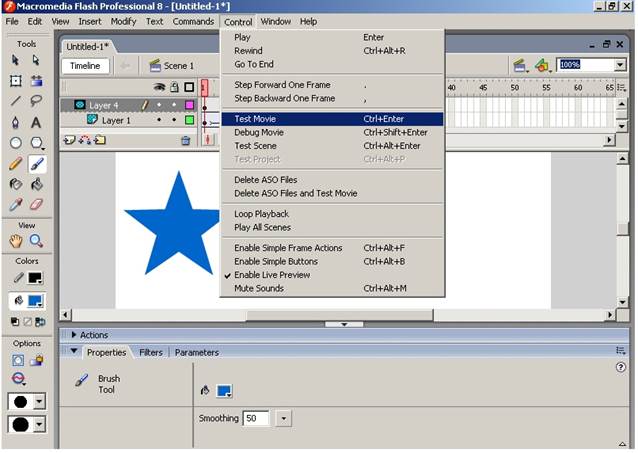Screen dimensions: 638x453
Task: Select the Pen tool
Action: (x=15, y=122)
